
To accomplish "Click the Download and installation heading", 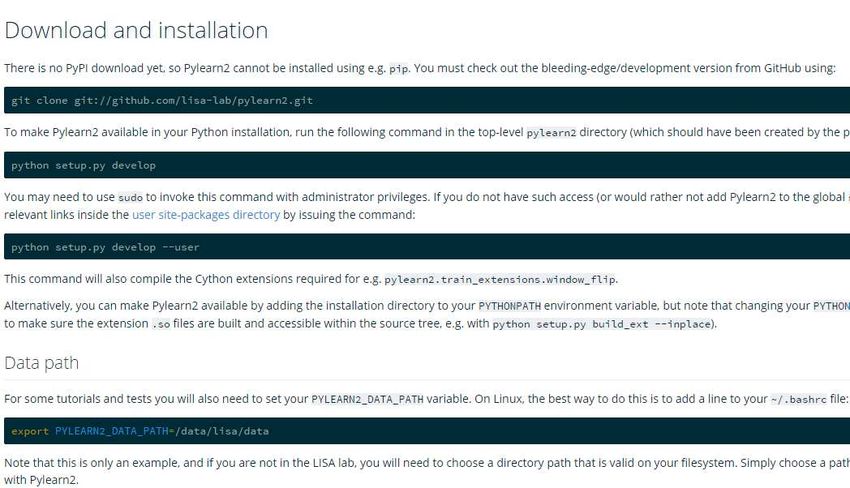I will click(x=136, y=30).
